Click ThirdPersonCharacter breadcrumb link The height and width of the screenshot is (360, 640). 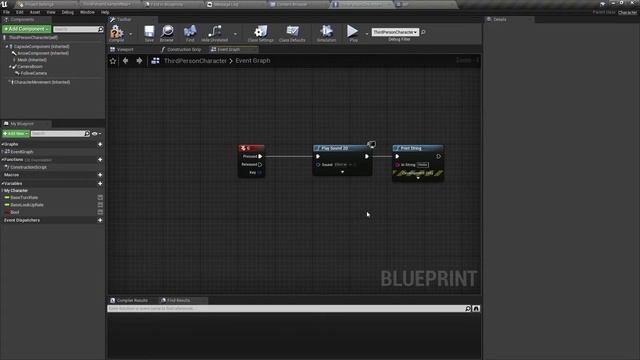[x=195, y=61]
